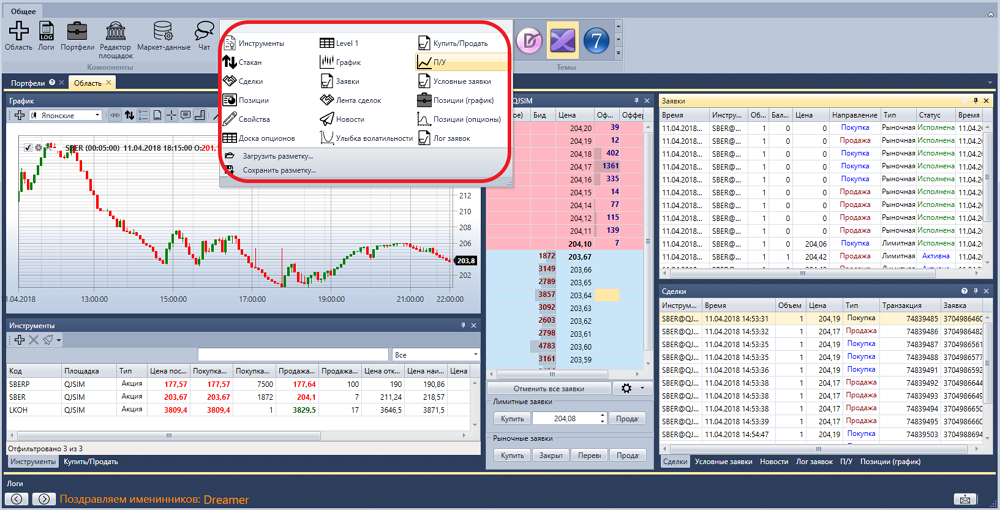Apply the pink pencil theme icon
Image resolution: width=1000 pixels, height=510 pixels.
click(529, 41)
